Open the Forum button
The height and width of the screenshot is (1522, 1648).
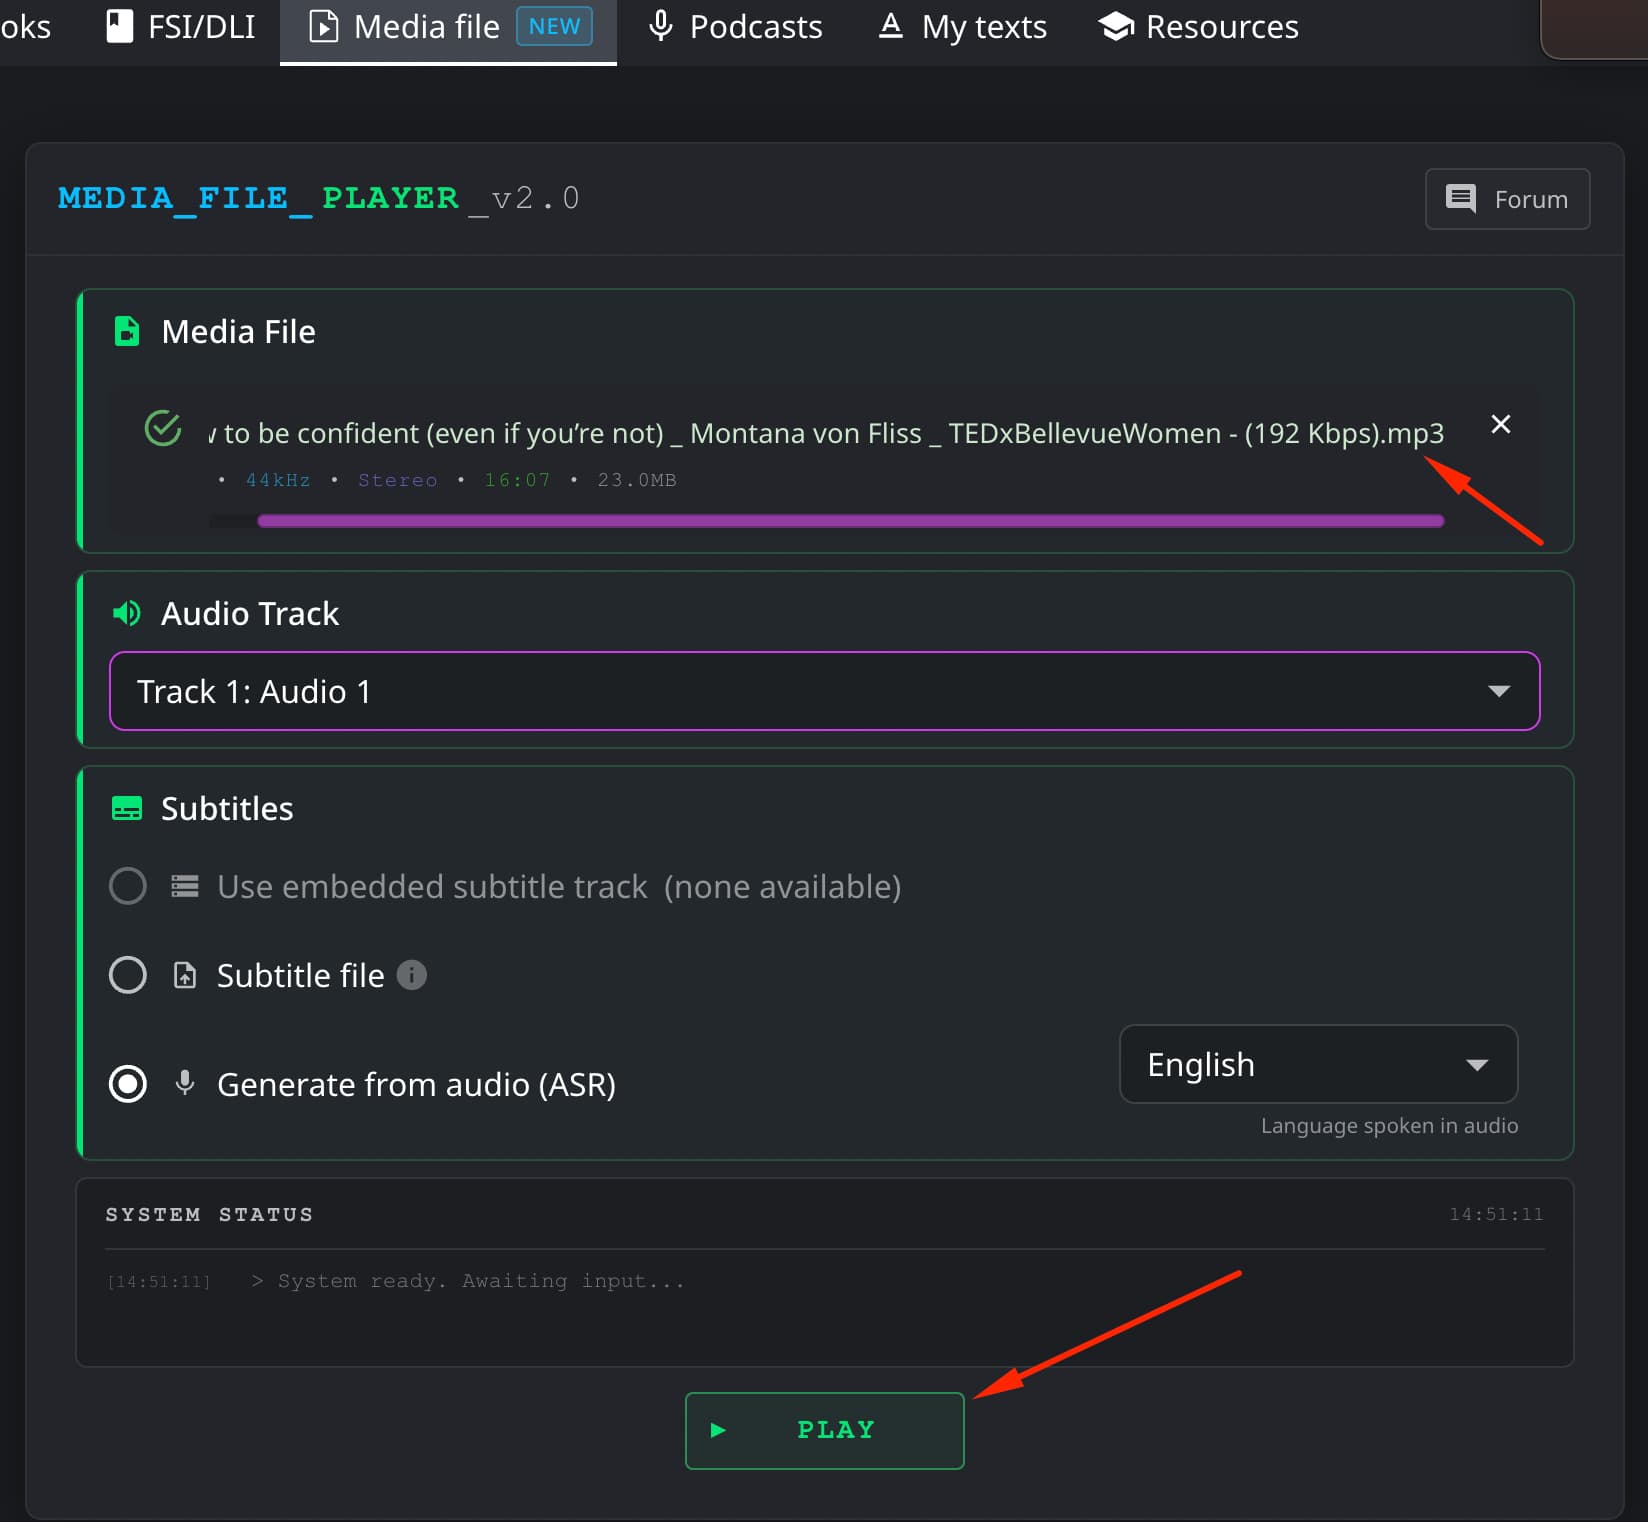(1507, 199)
